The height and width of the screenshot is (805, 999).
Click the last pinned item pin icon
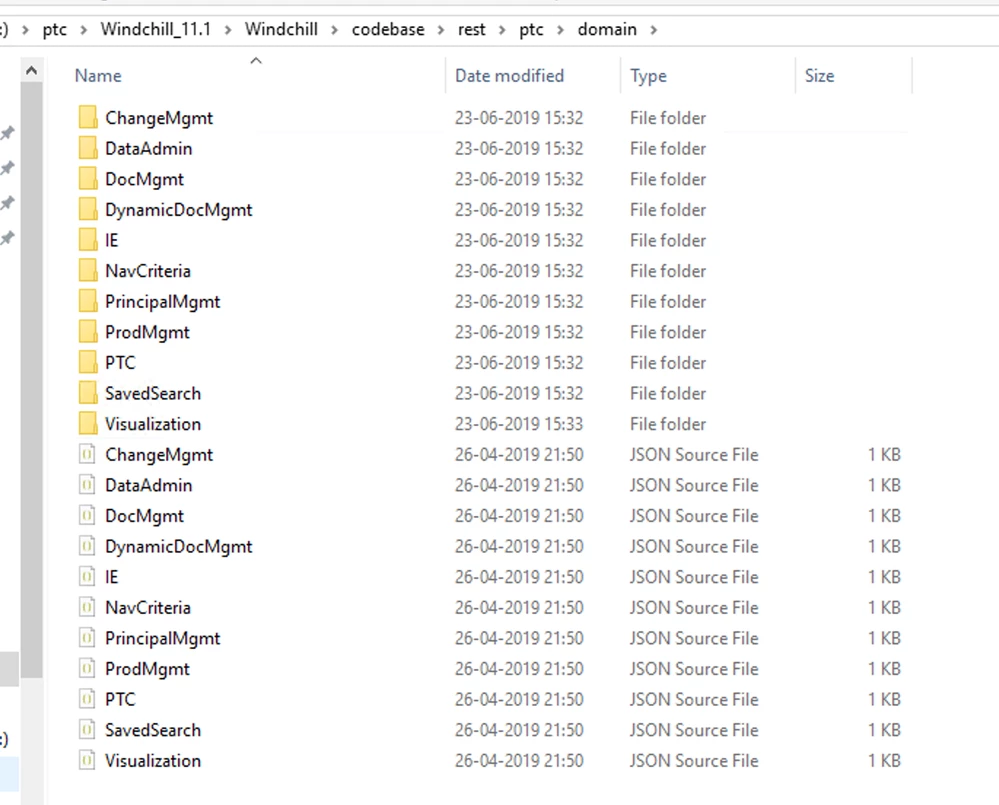7,238
